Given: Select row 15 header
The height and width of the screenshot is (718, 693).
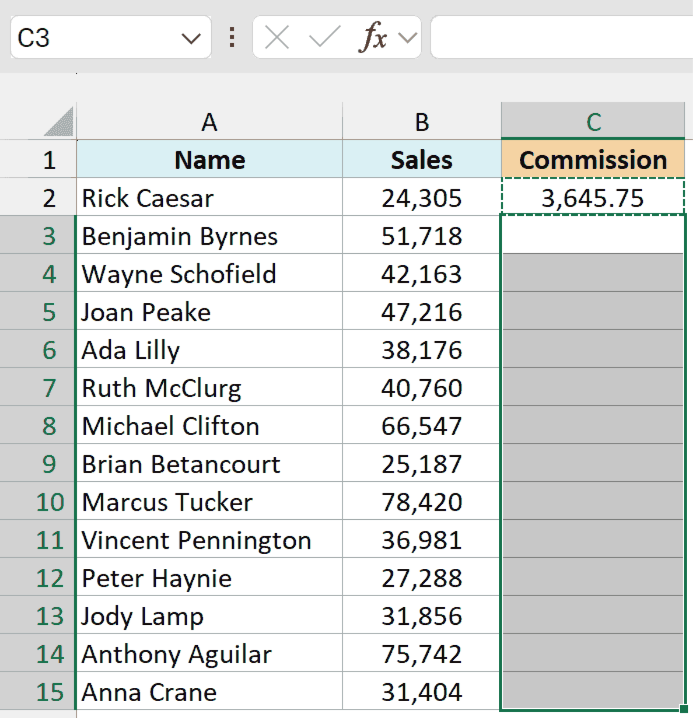Looking at the screenshot, I should (x=38, y=691).
